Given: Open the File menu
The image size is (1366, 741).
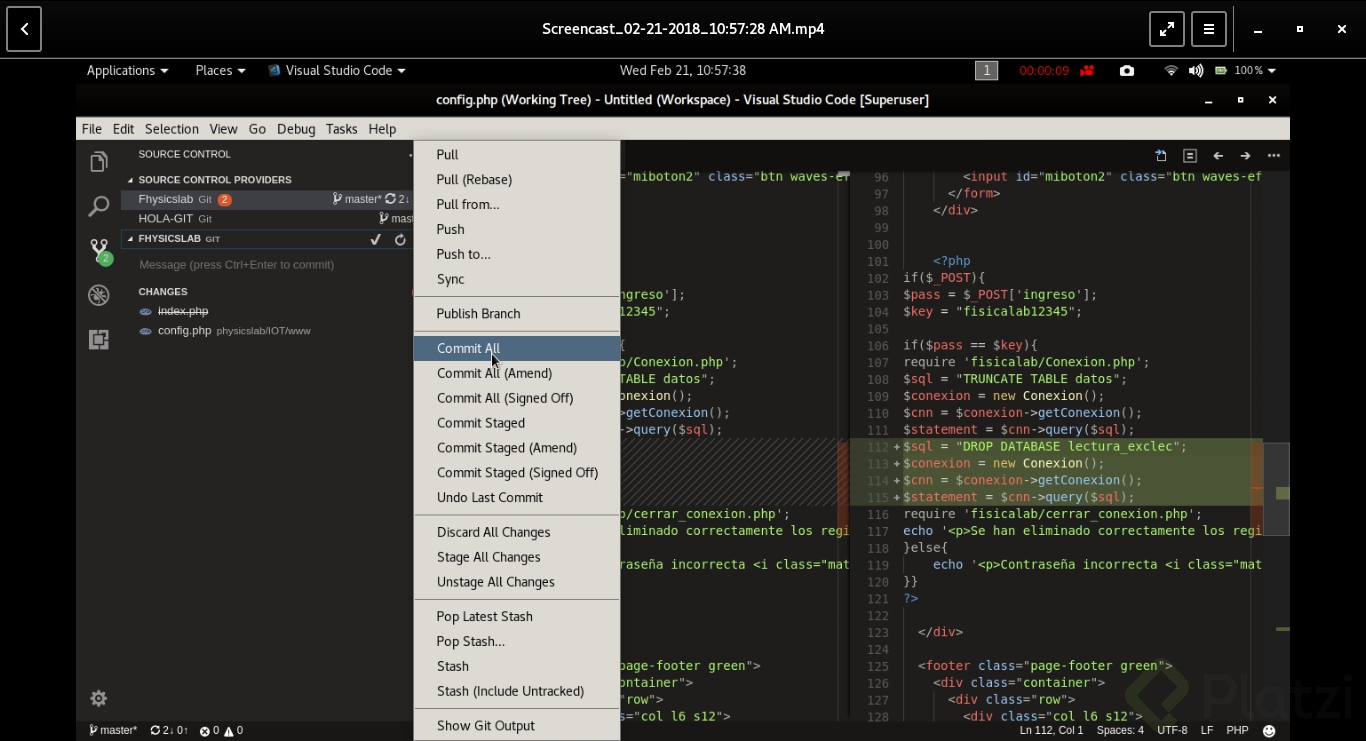Looking at the screenshot, I should pyautogui.click(x=92, y=129).
